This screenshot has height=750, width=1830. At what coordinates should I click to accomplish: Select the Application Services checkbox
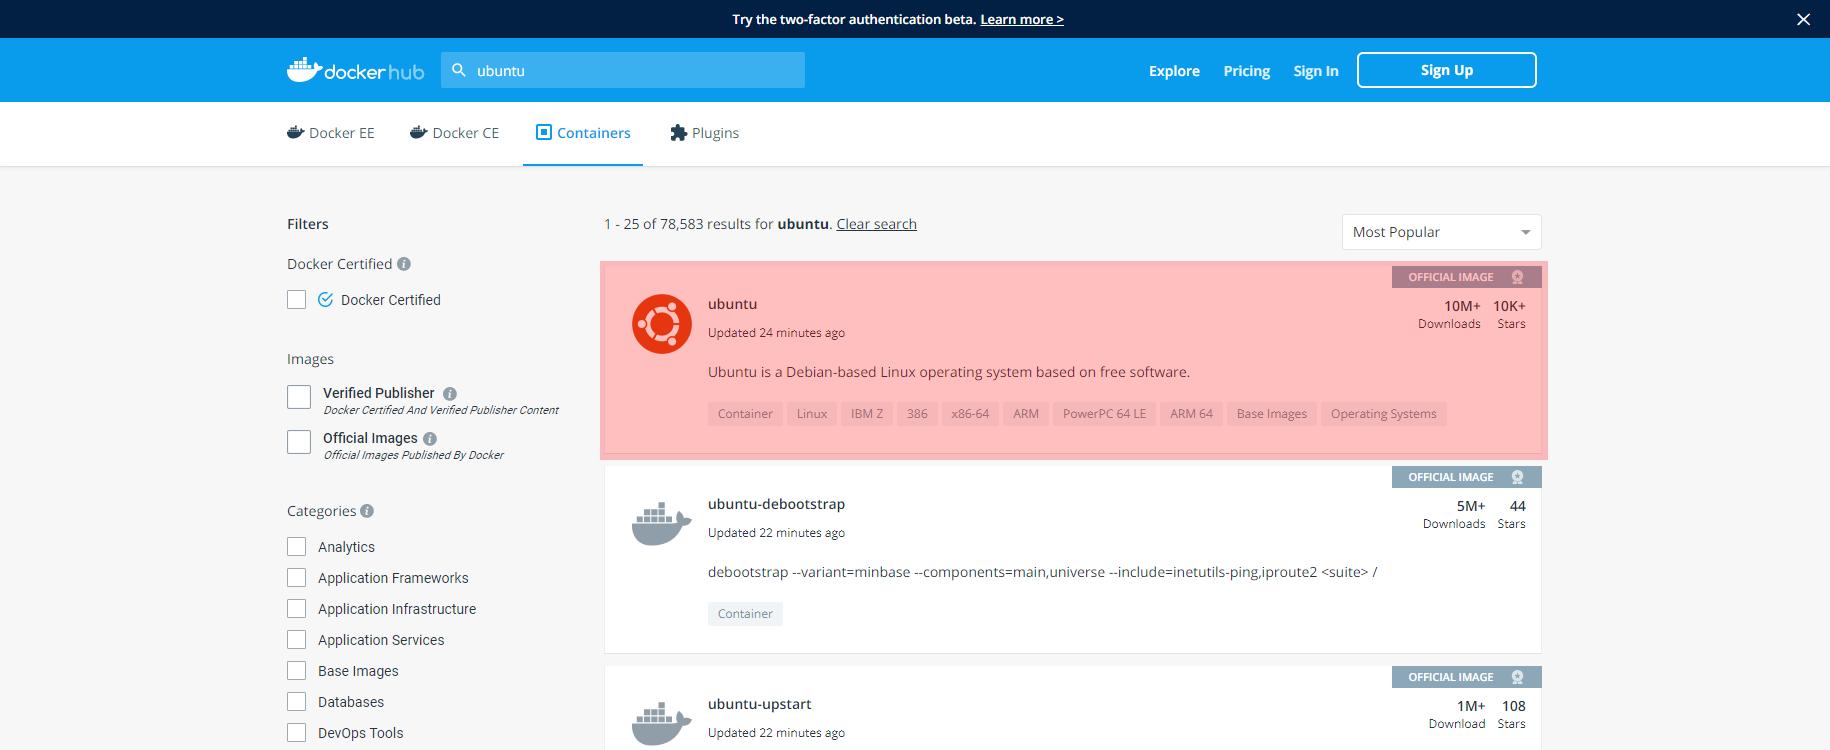(297, 640)
